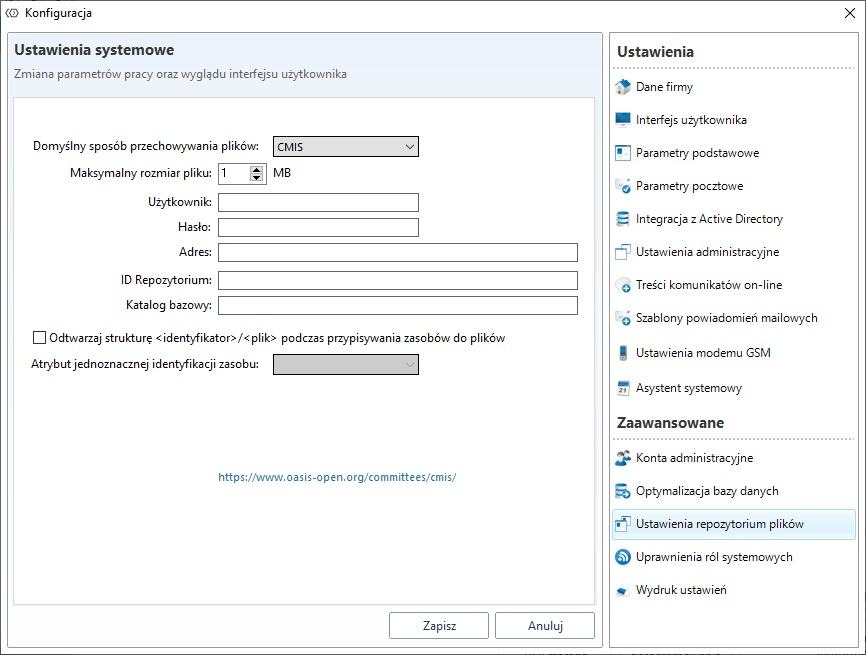Go to Szablony powiadomień mailowych
The image size is (866, 655).
click(x=726, y=318)
